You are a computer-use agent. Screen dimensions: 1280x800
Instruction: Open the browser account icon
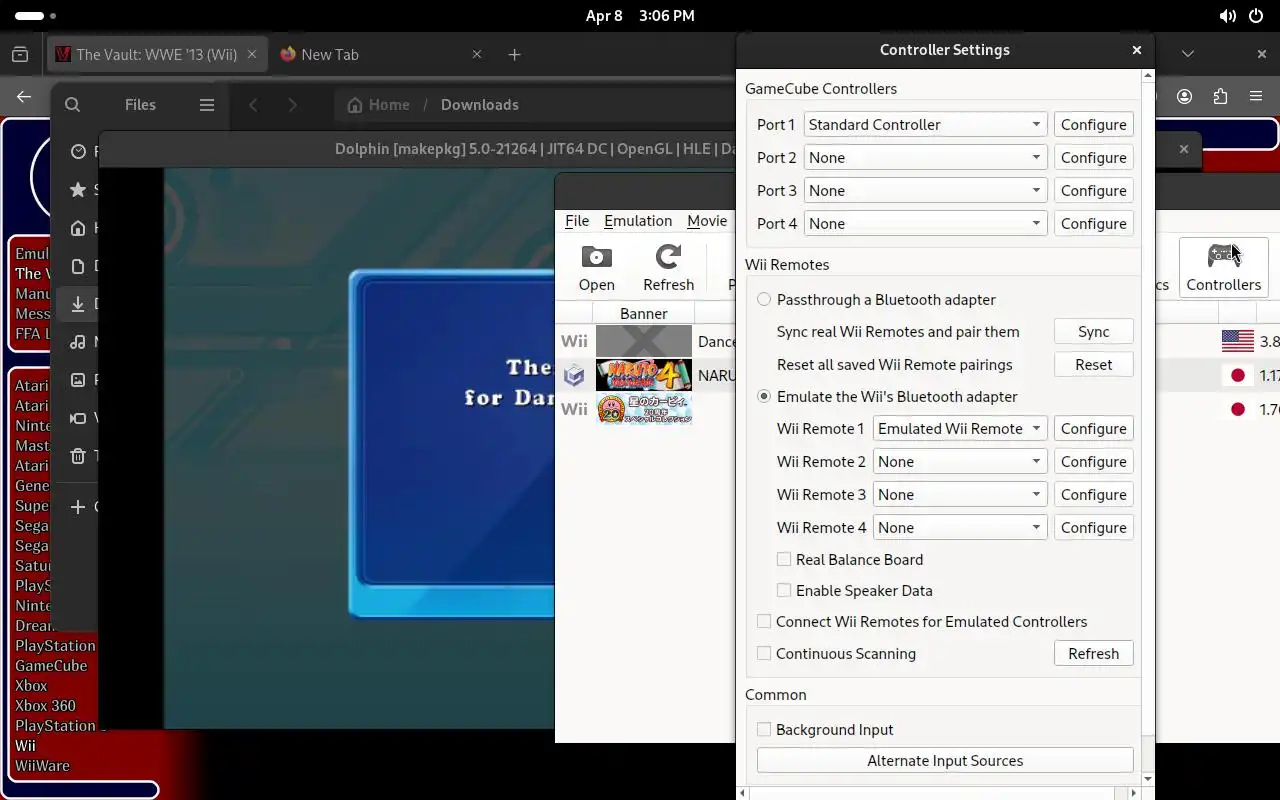[x=1185, y=96]
